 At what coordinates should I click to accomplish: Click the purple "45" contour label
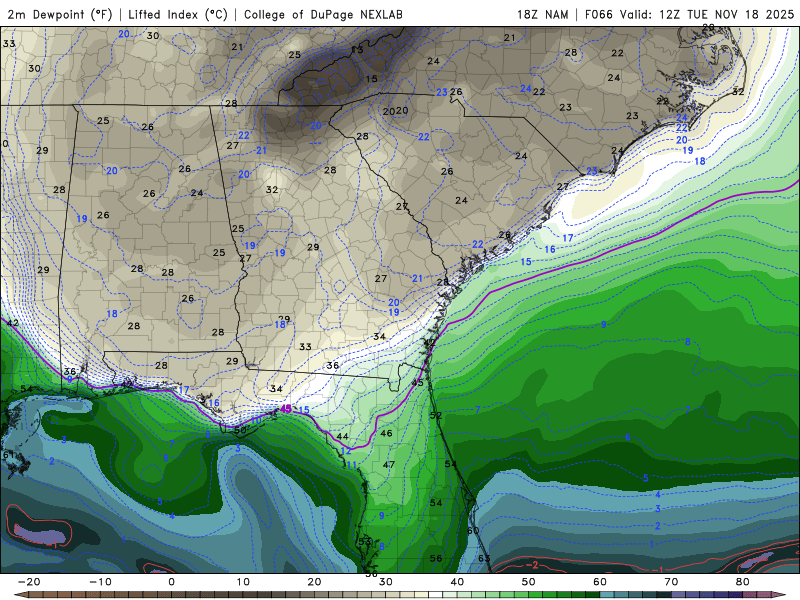(286, 409)
